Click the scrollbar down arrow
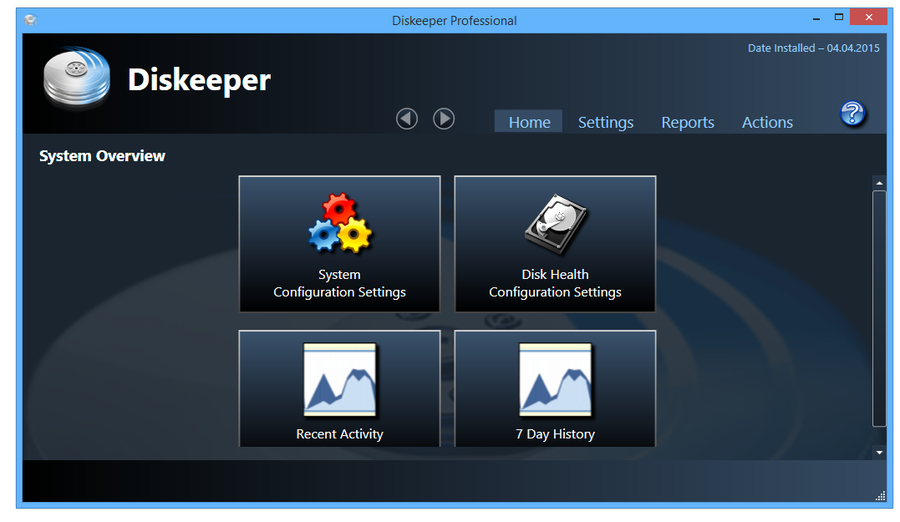The width and height of the screenshot is (900, 522). (x=879, y=453)
